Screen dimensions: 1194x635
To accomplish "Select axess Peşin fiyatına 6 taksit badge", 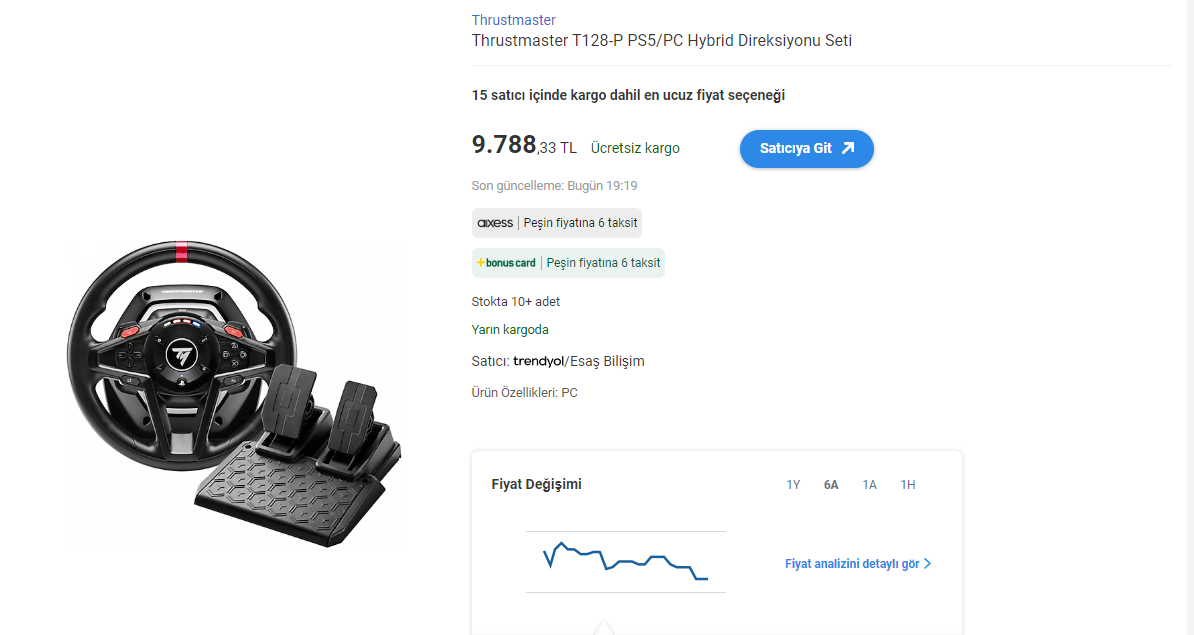I will pos(557,223).
